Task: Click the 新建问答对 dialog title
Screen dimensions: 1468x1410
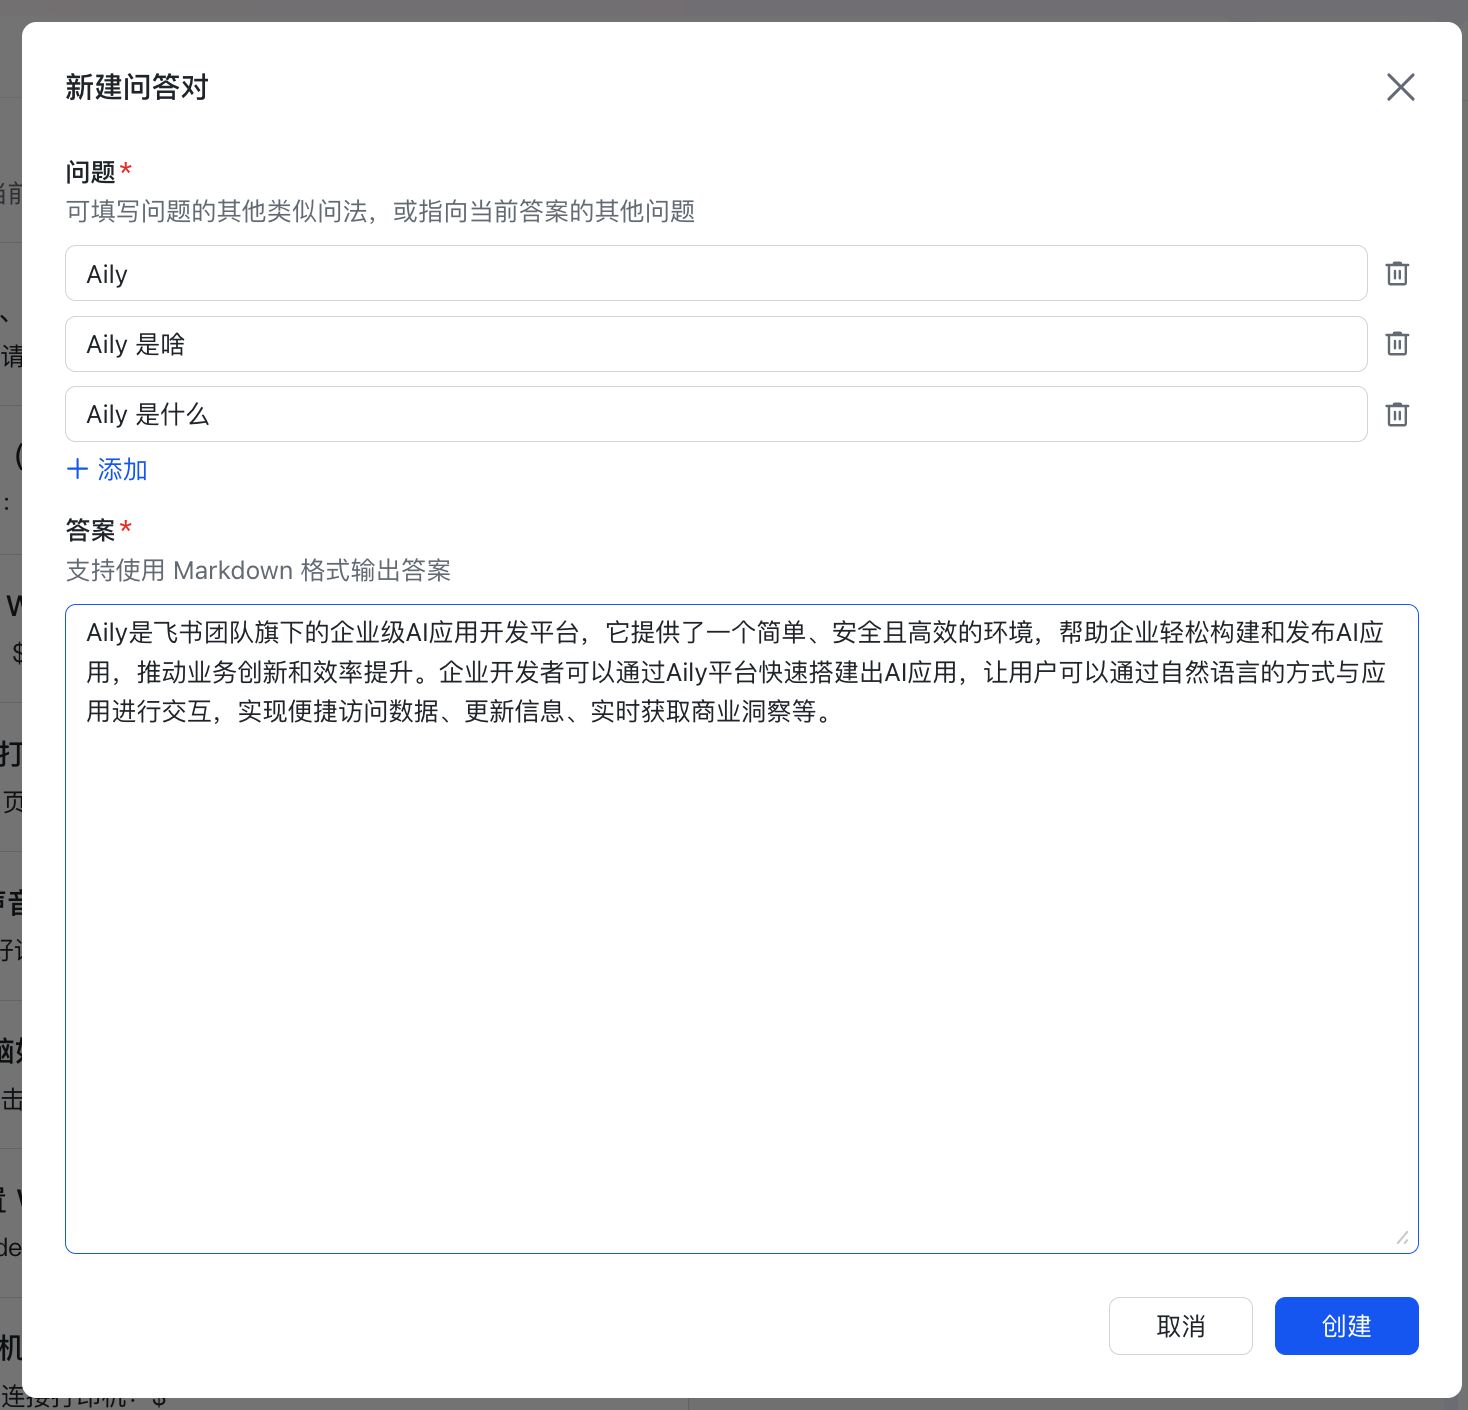Action: point(137,87)
